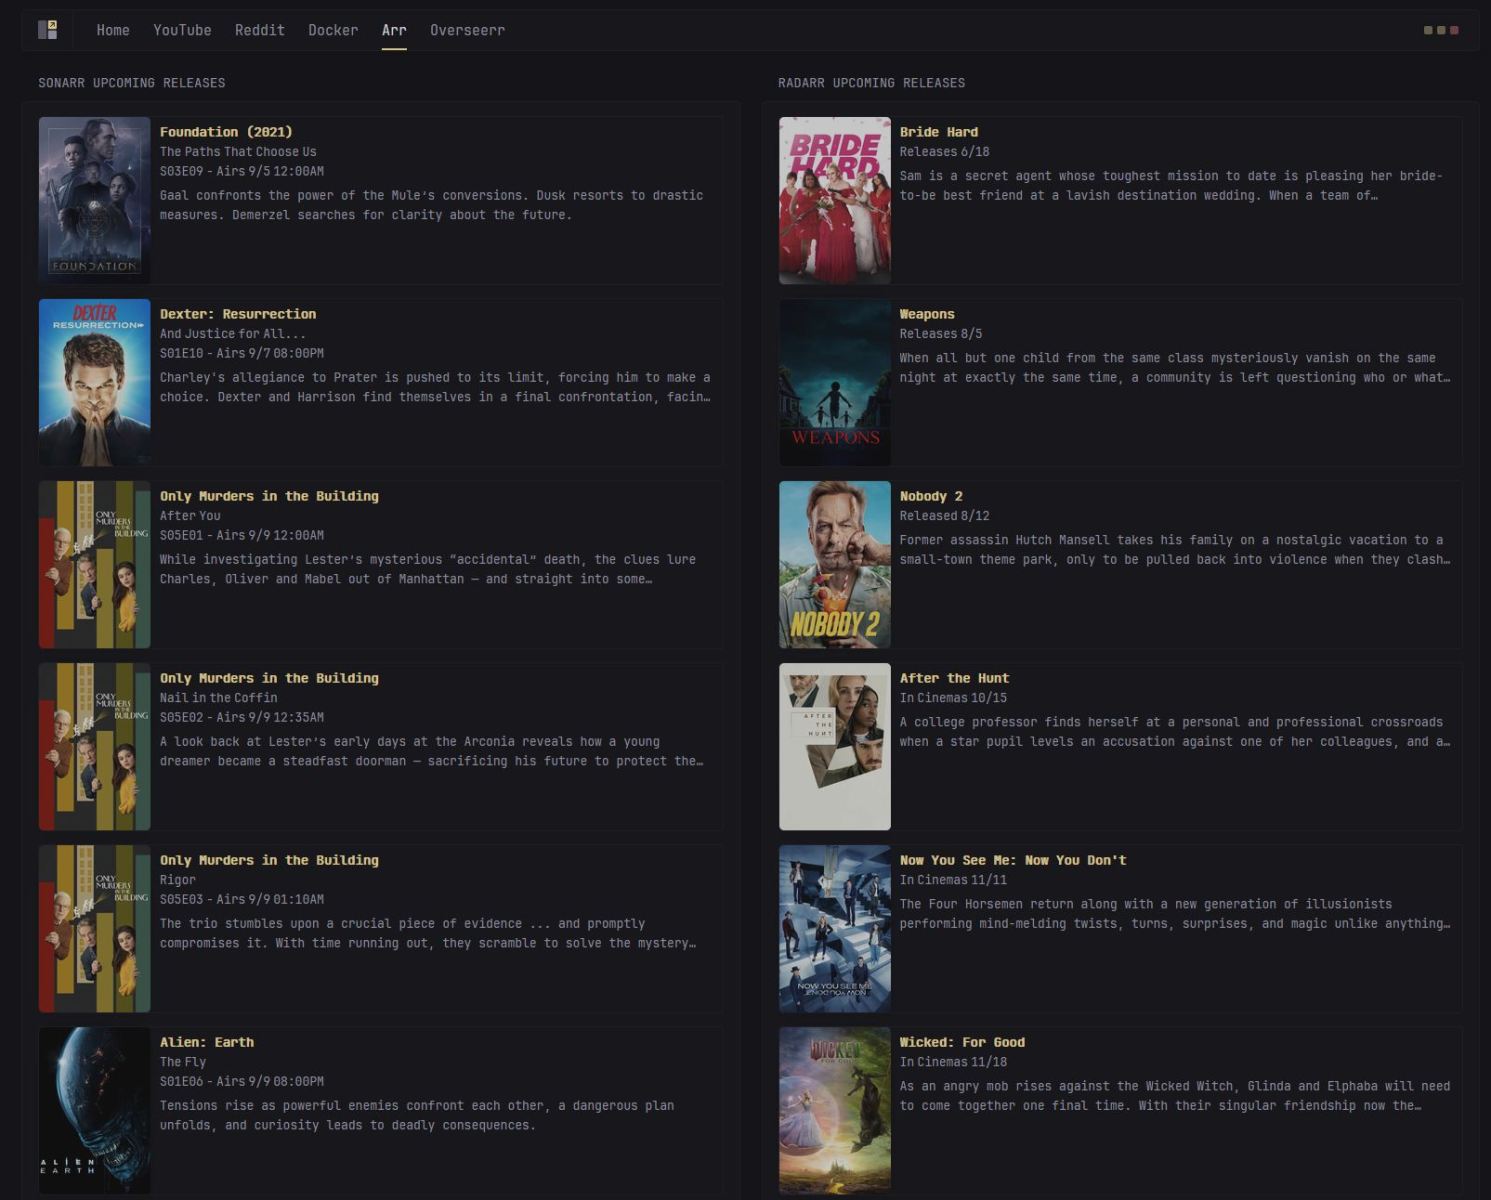Click the After the Hunt poster
1491x1200 pixels.
coord(835,746)
